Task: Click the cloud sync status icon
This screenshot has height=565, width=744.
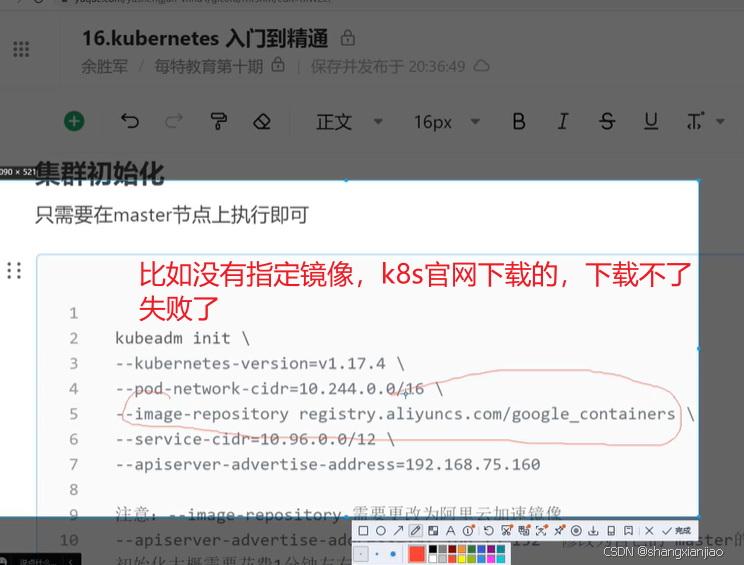Action: tap(482, 66)
